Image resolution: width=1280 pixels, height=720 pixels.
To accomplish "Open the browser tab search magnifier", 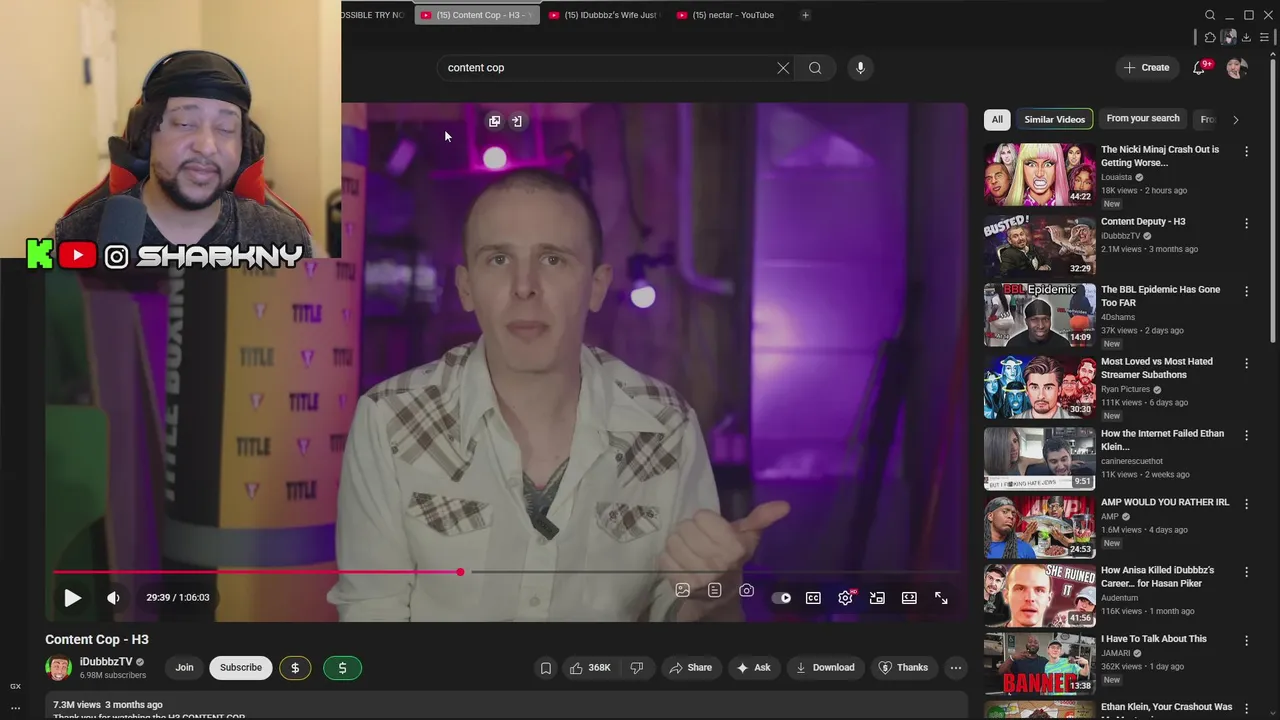I will [1210, 15].
